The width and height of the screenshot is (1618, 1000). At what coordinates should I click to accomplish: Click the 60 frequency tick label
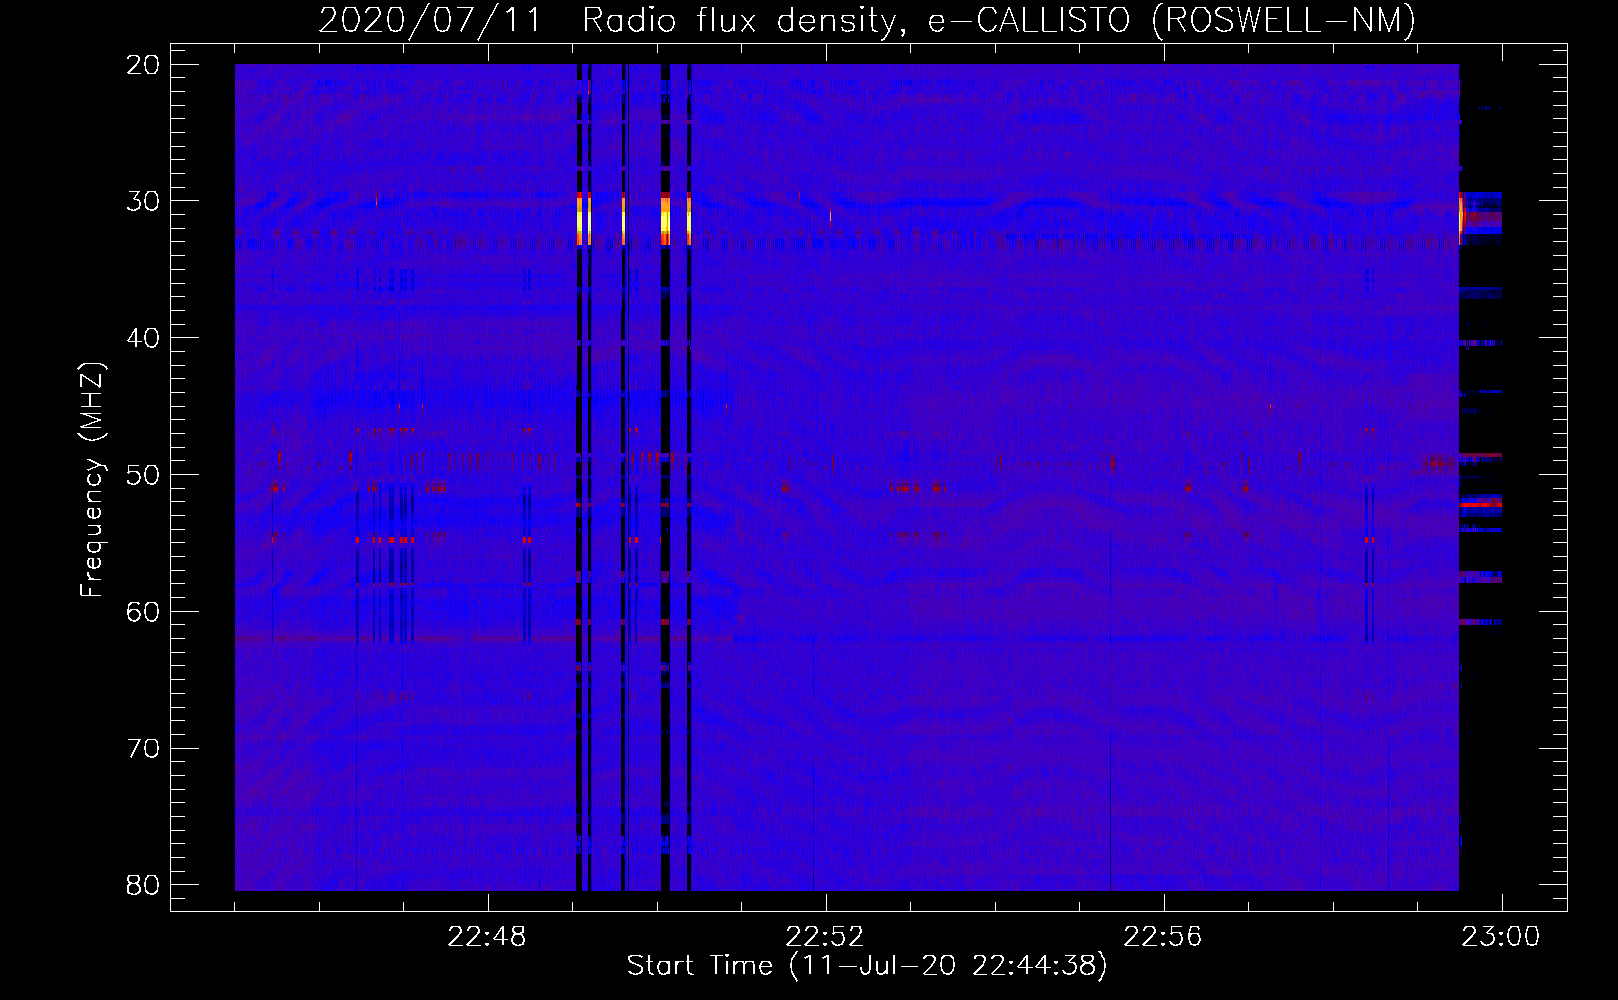point(143,612)
